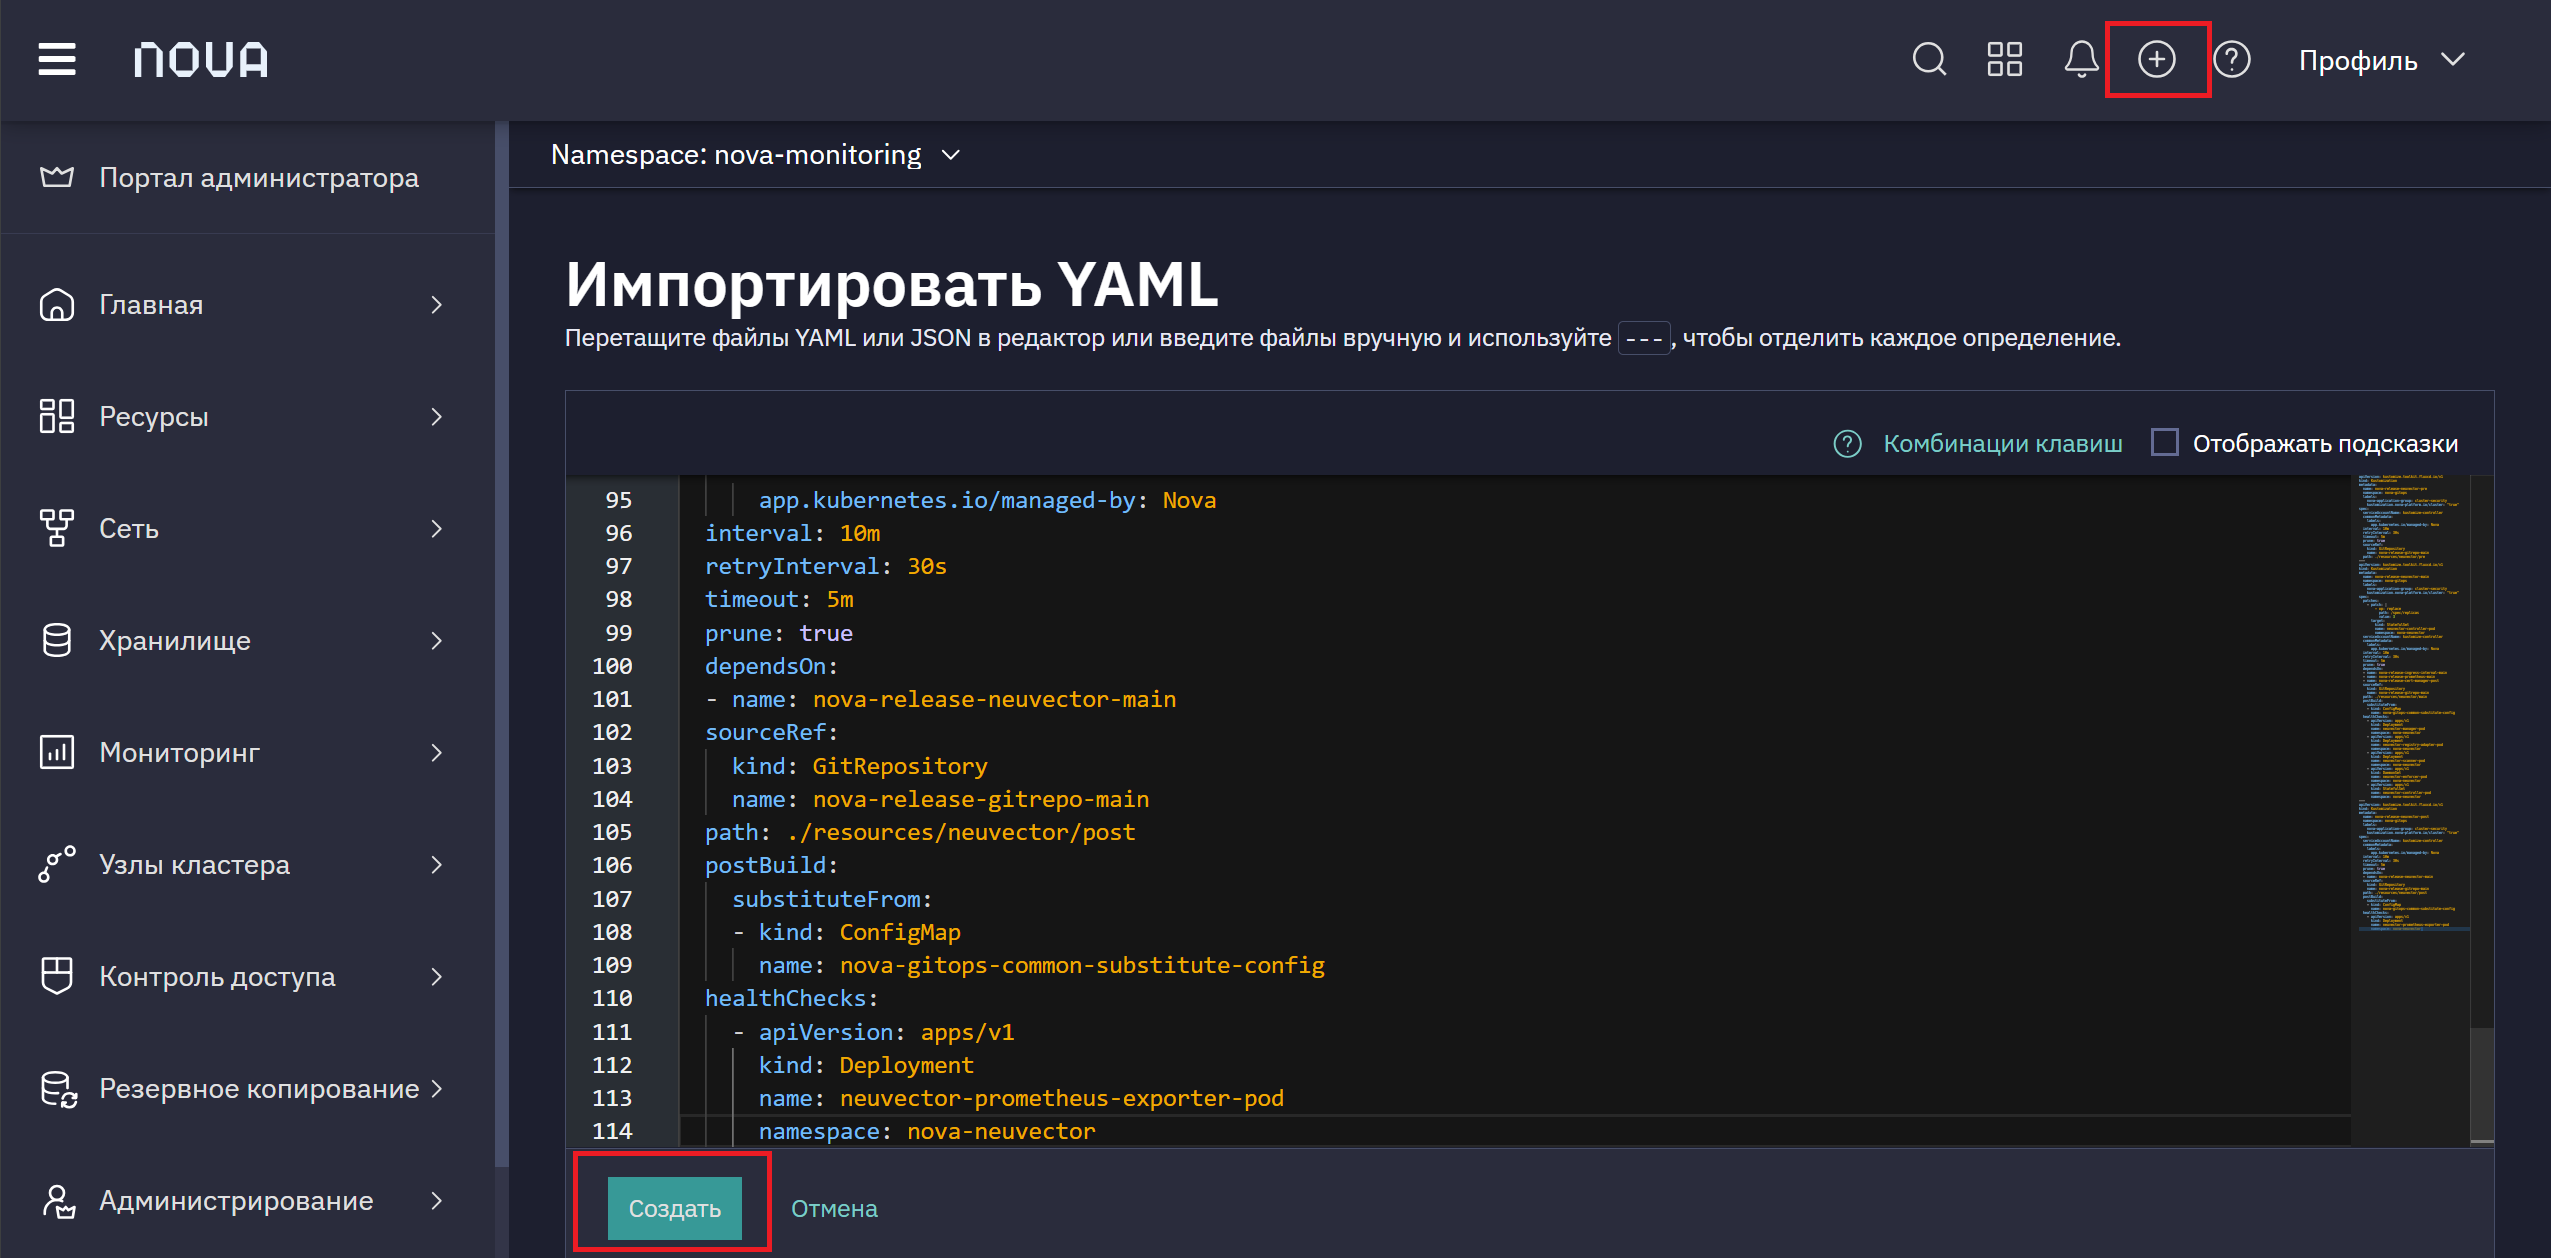Click 'kind: ConfigMap' line
Screen dimensions: 2551x1258
pos(859,932)
